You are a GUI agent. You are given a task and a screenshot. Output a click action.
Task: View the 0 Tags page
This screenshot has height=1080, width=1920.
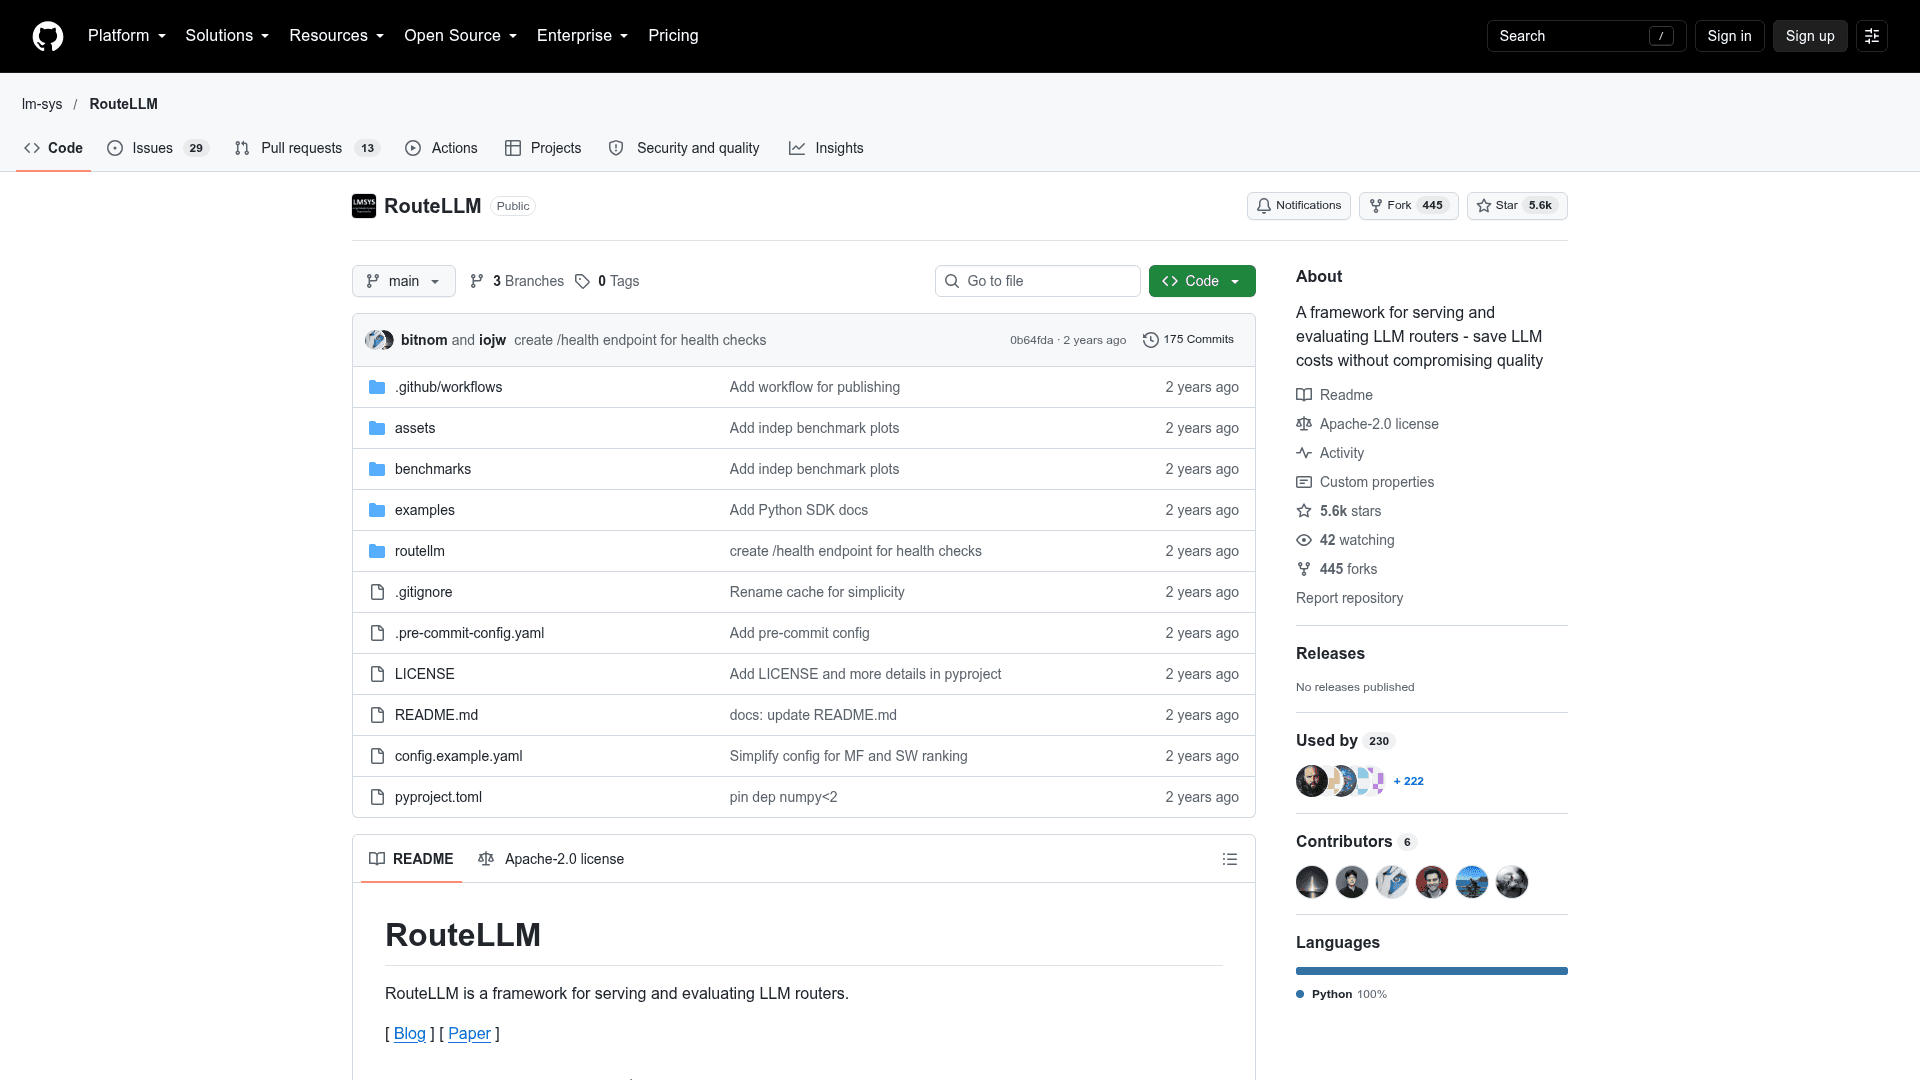(607, 281)
